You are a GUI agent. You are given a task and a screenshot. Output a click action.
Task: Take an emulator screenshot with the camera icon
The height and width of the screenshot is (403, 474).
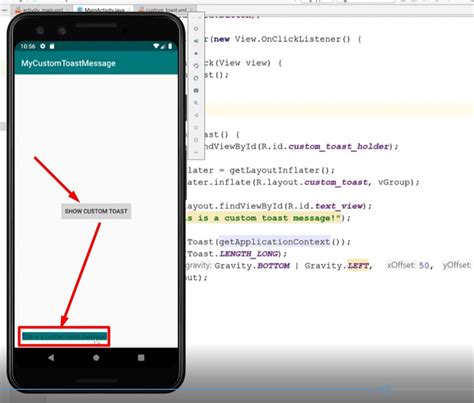[196, 90]
